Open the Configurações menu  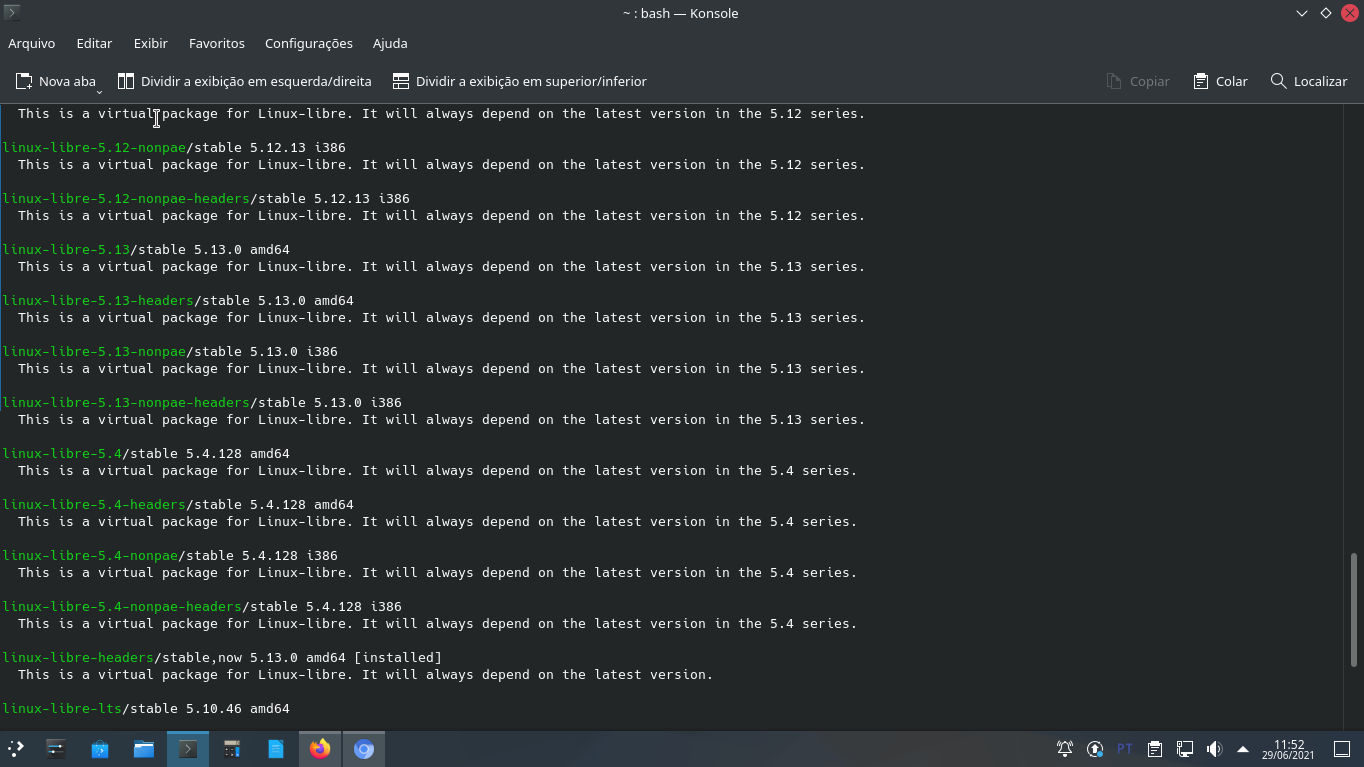click(x=308, y=43)
